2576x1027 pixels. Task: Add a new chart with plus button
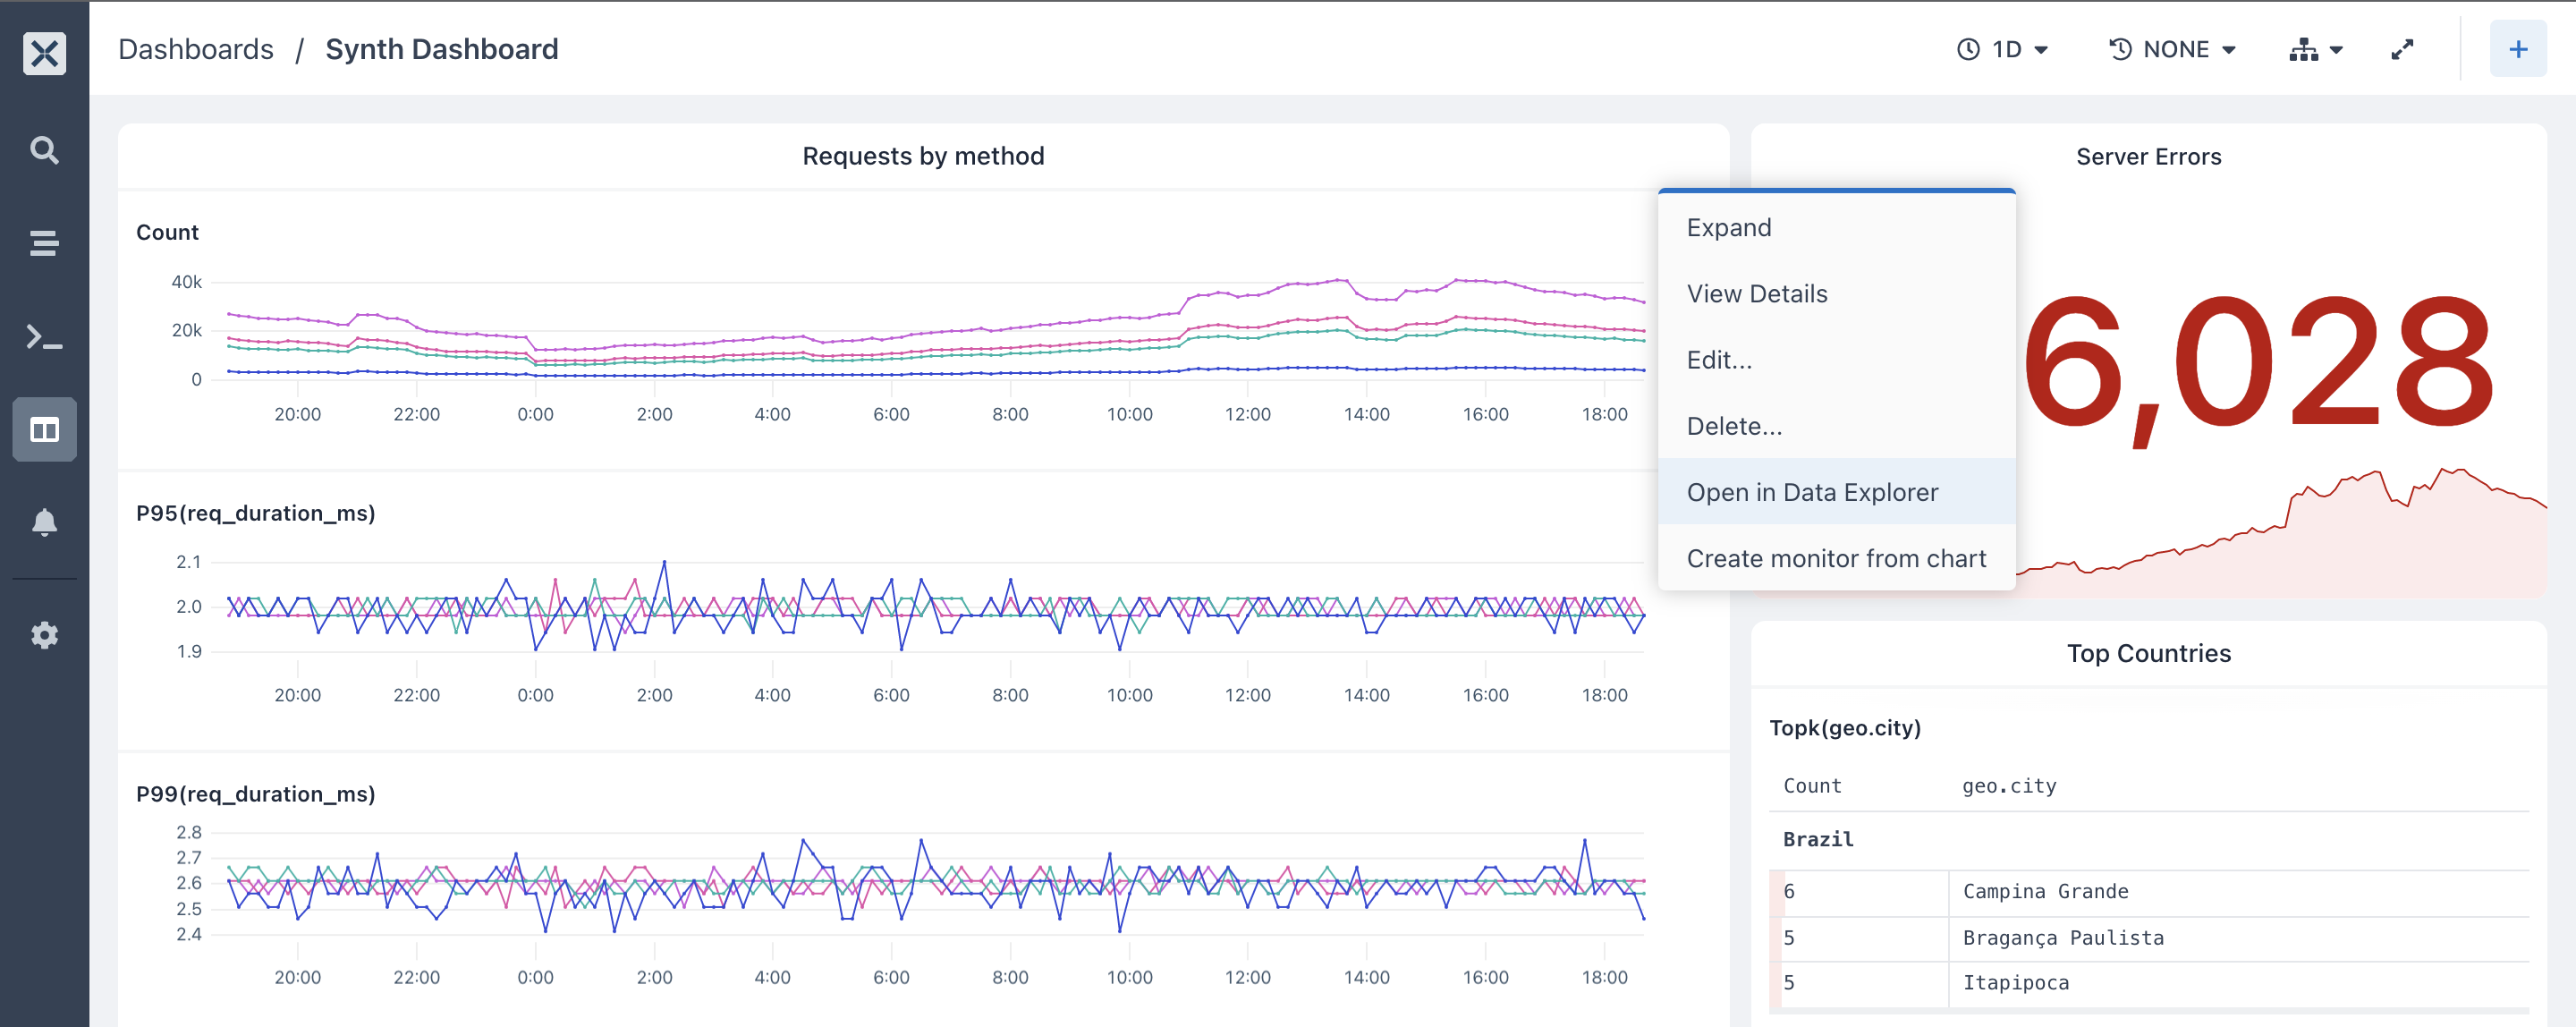(2518, 49)
